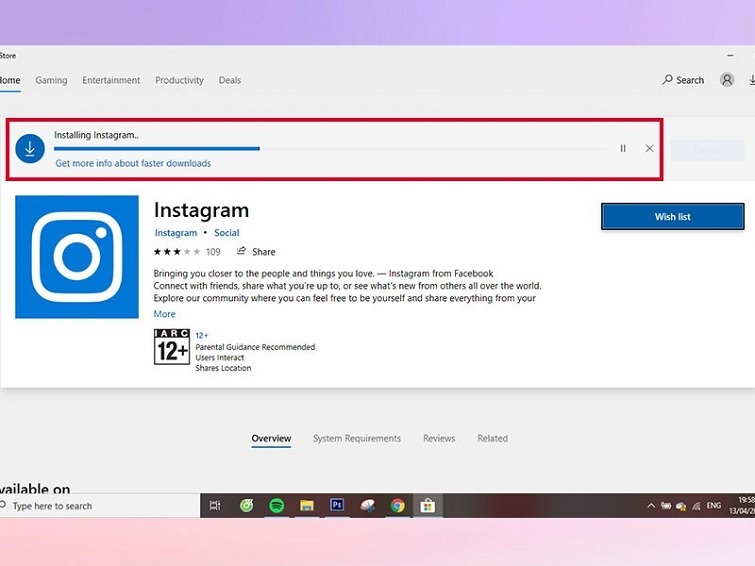Click the IARC 12+ rating badge

click(172, 347)
